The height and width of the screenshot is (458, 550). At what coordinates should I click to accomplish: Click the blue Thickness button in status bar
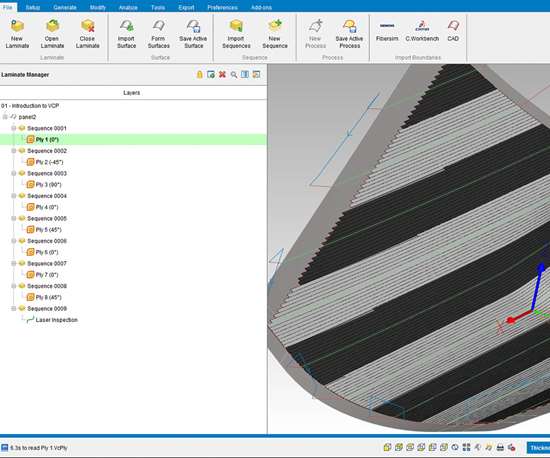point(538,448)
